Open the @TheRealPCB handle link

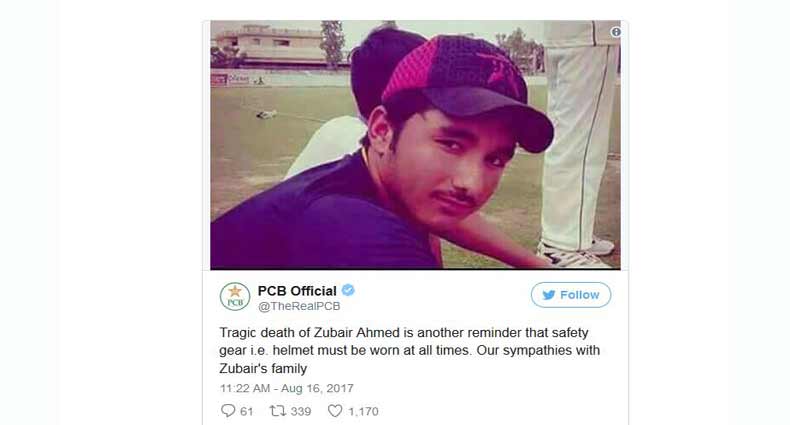[x=299, y=306]
